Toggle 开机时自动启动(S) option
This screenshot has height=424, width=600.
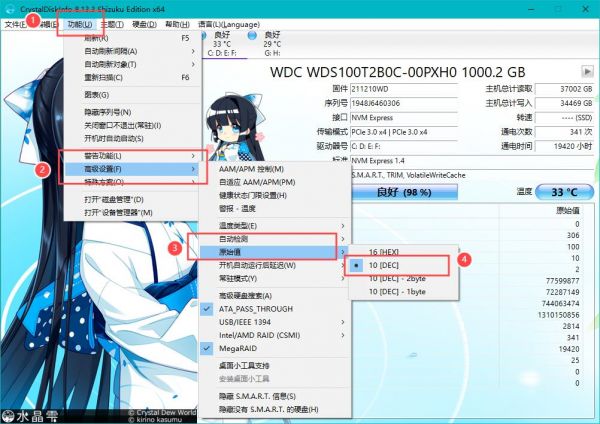click(x=132, y=138)
